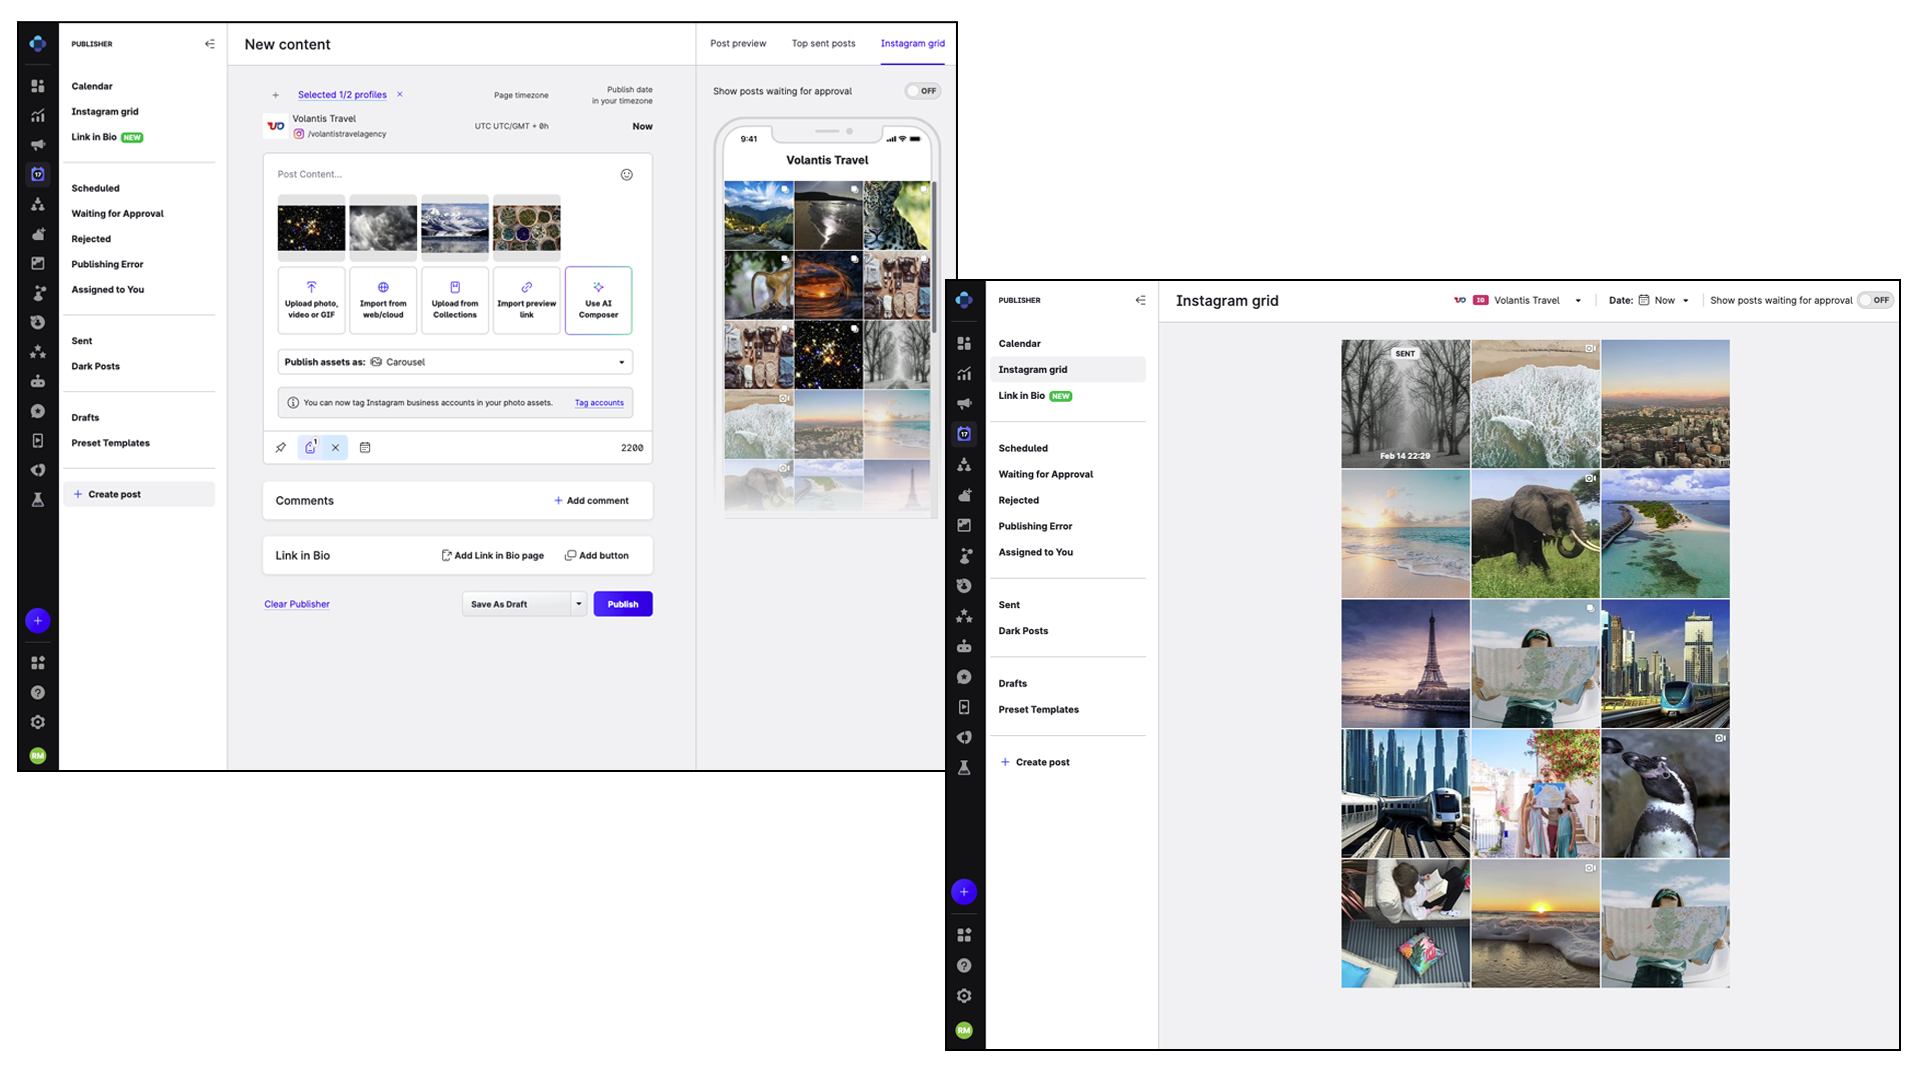1920x1080 pixels.
Task: Pin the post with the pin icon
Action: click(280, 447)
